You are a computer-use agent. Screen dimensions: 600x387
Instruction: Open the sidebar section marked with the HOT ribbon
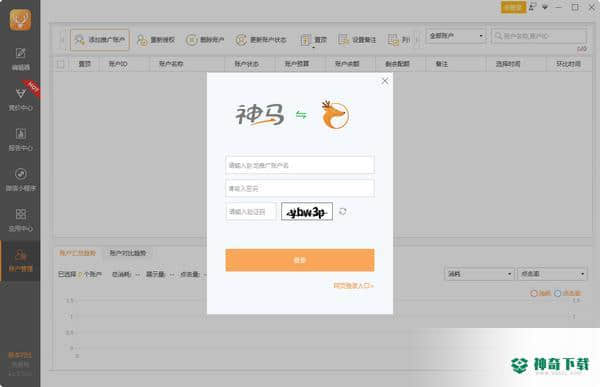(x=20, y=99)
